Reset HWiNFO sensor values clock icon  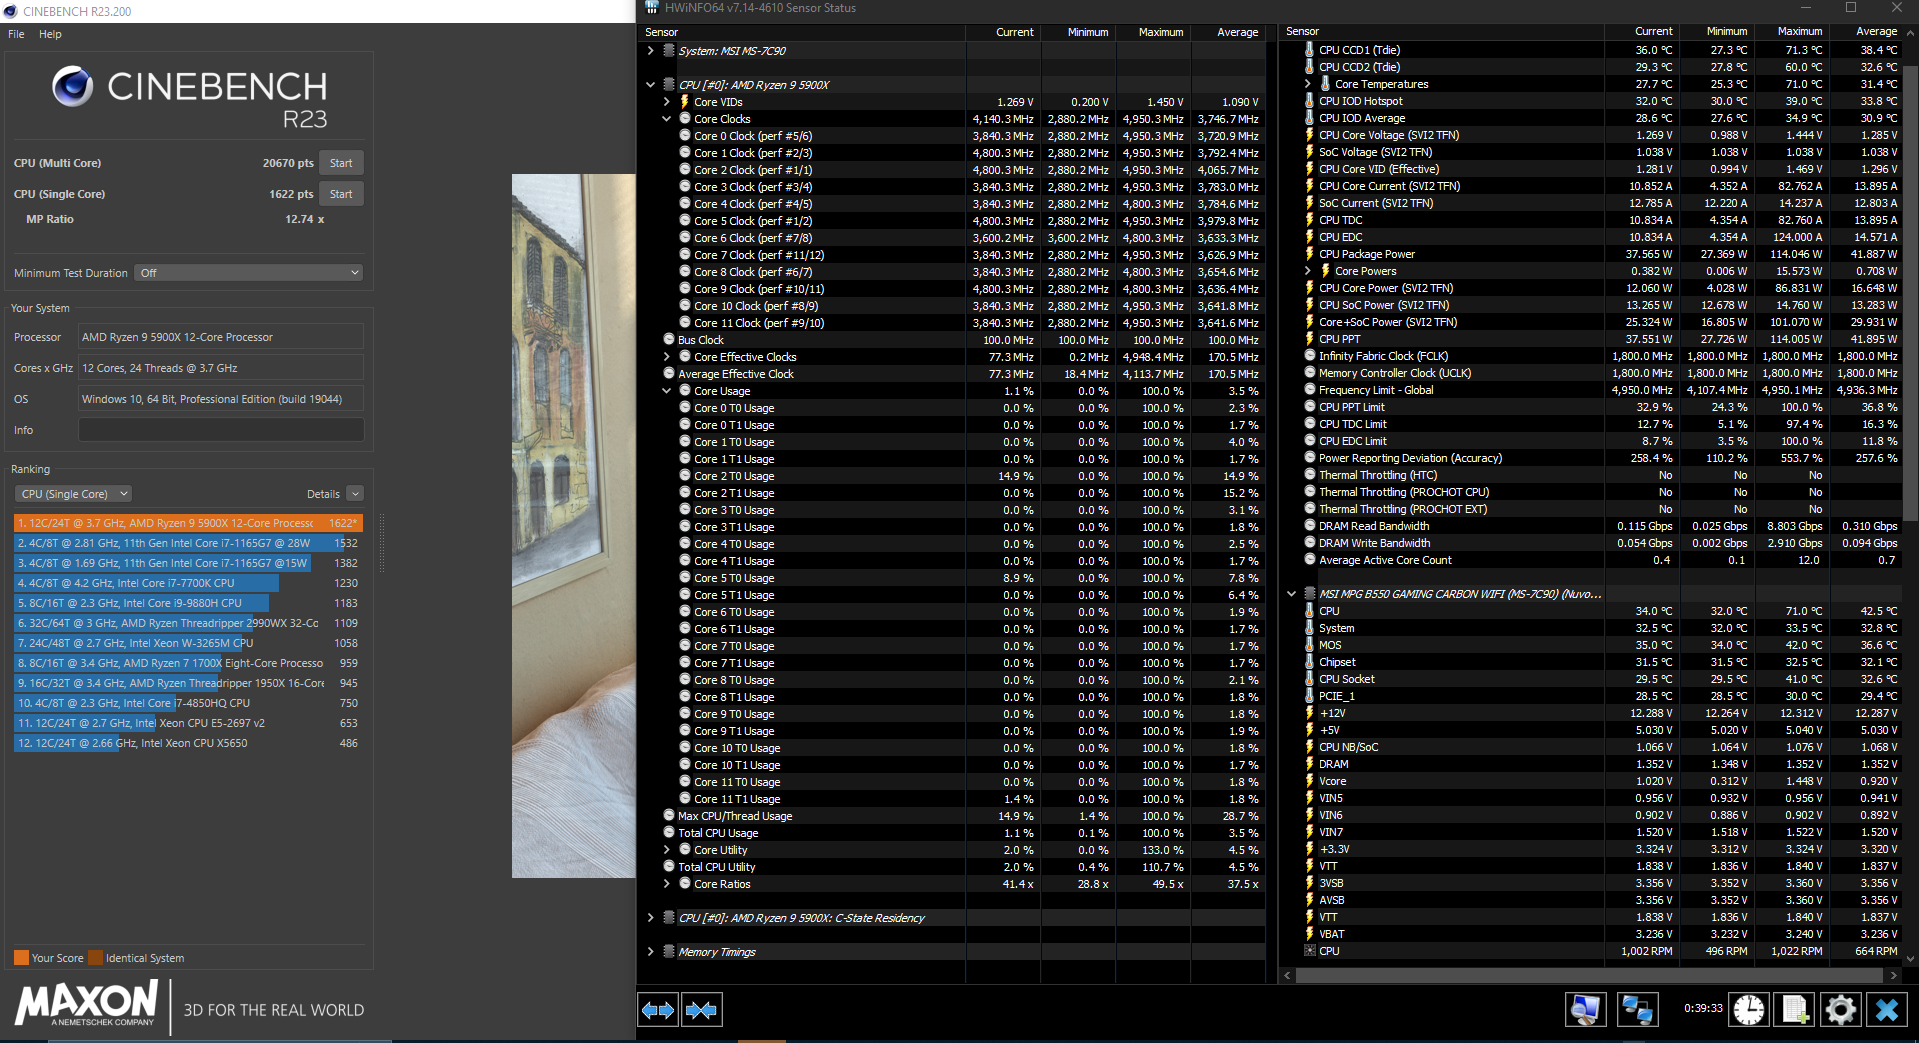[1748, 1010]
